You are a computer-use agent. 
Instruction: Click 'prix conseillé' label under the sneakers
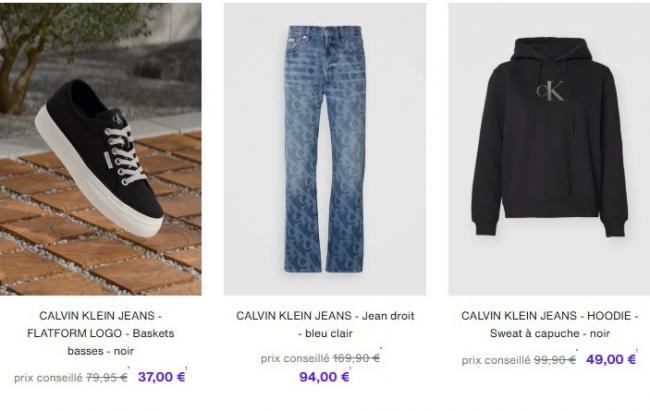[x=48, y=378]
